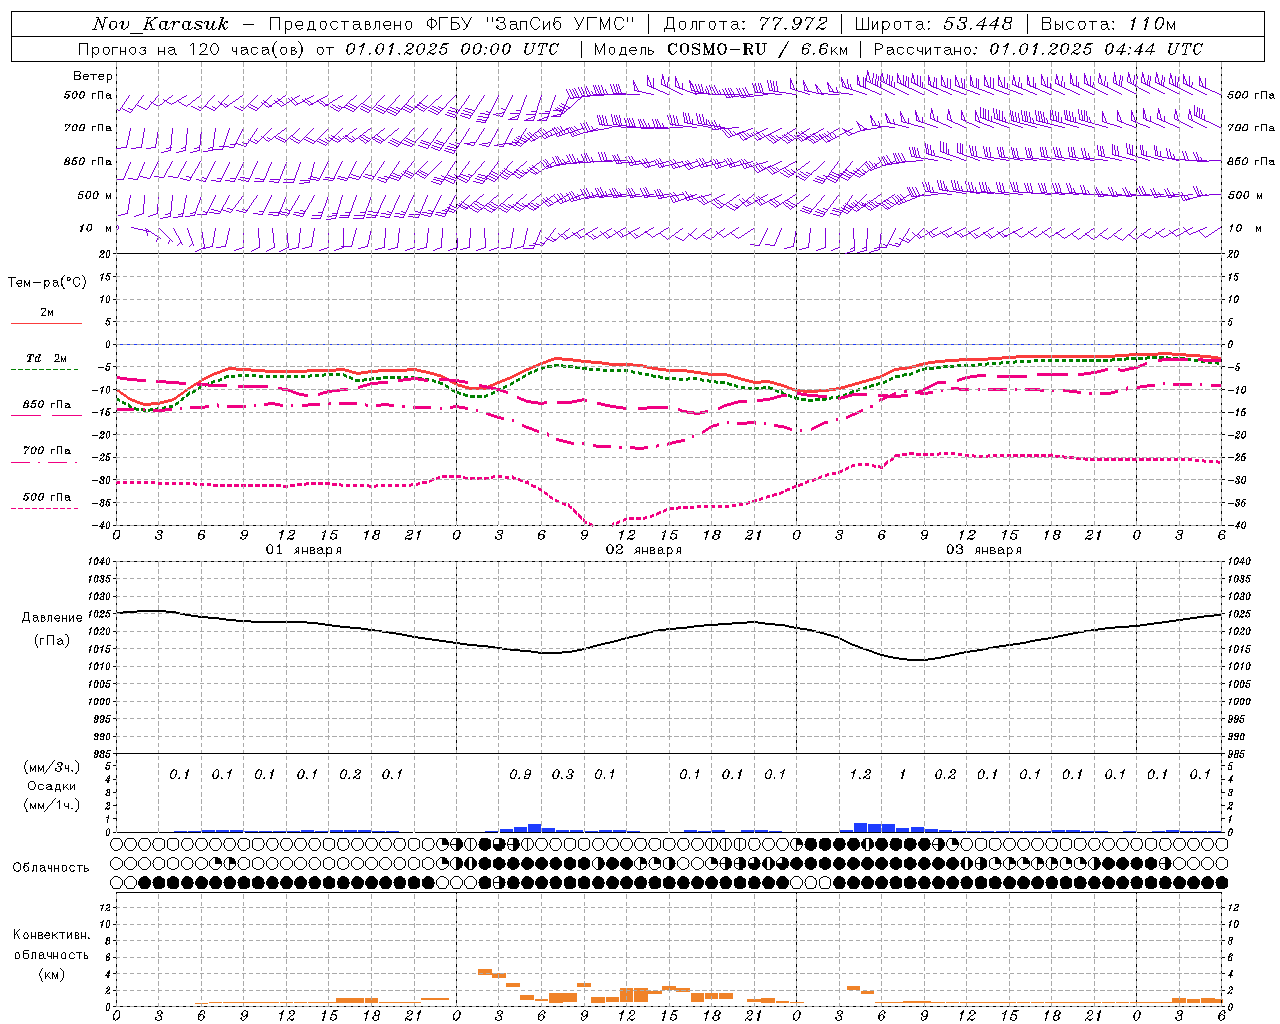The image size is (1280, 1024).
Task: Select the Модель COSMO-RU / 6.6км label
Action: (x=721, y=49)
